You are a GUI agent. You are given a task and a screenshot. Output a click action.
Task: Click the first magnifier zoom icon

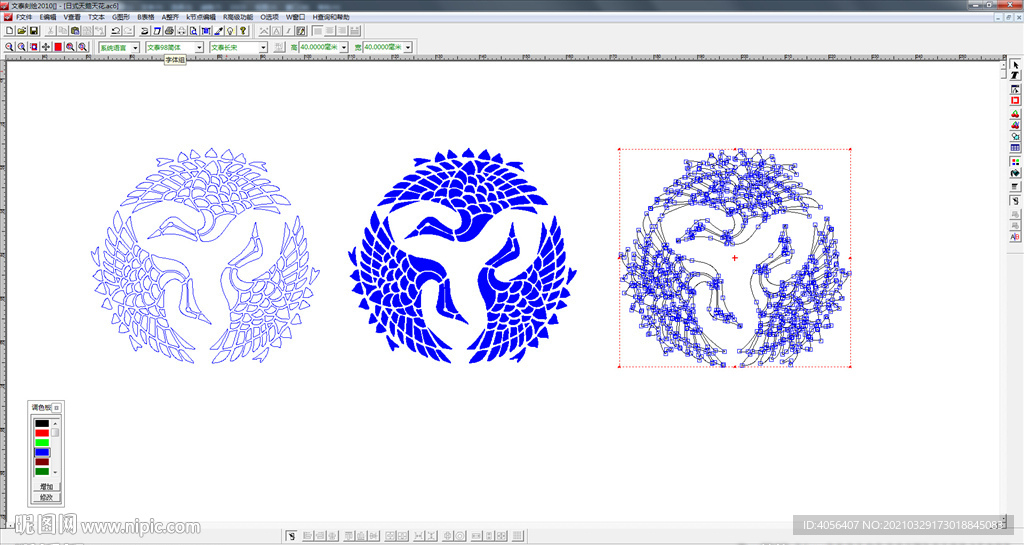click(9, 47)
